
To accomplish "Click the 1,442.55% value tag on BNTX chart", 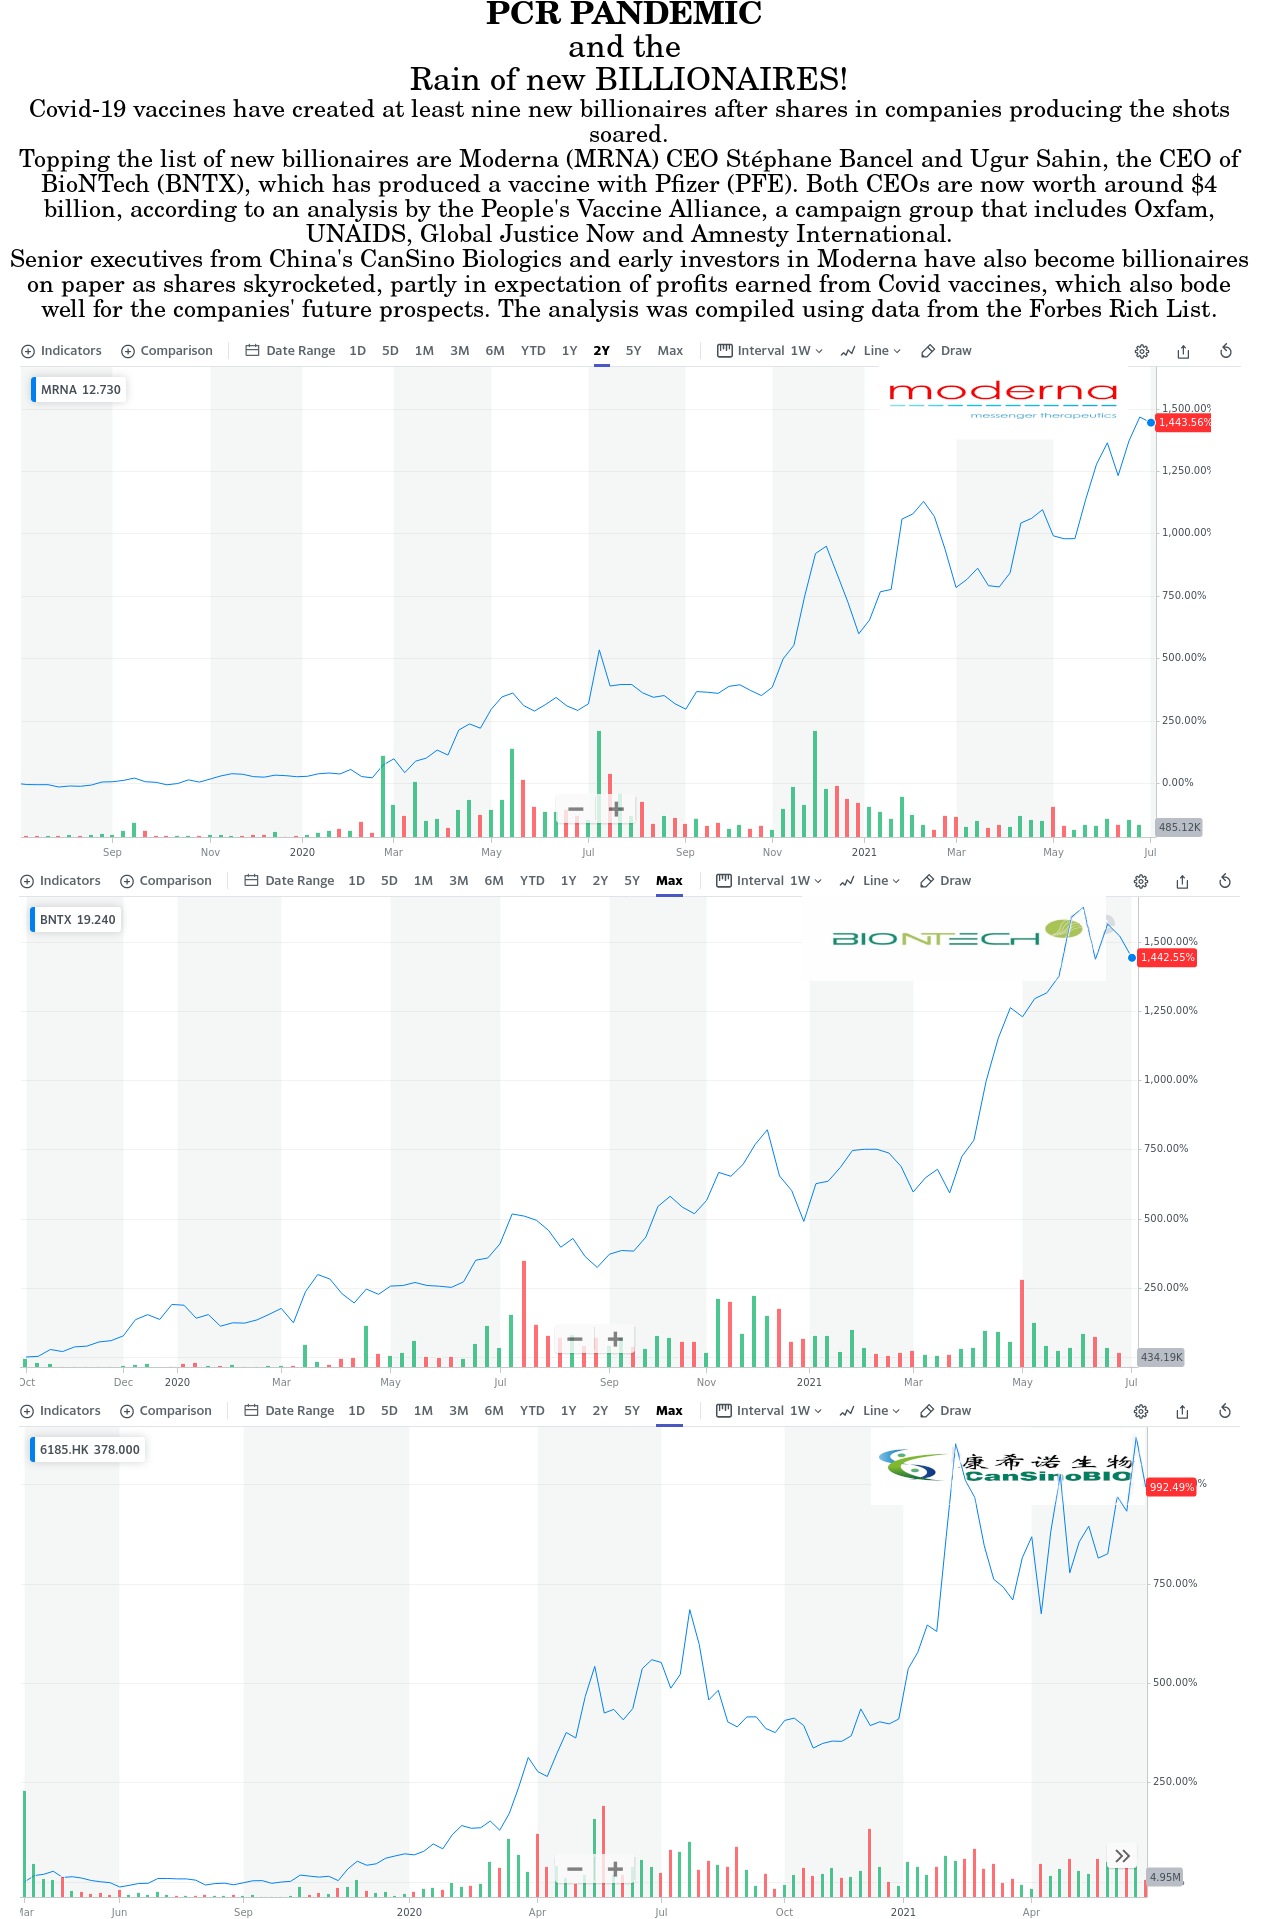I will pos(1167,958).
